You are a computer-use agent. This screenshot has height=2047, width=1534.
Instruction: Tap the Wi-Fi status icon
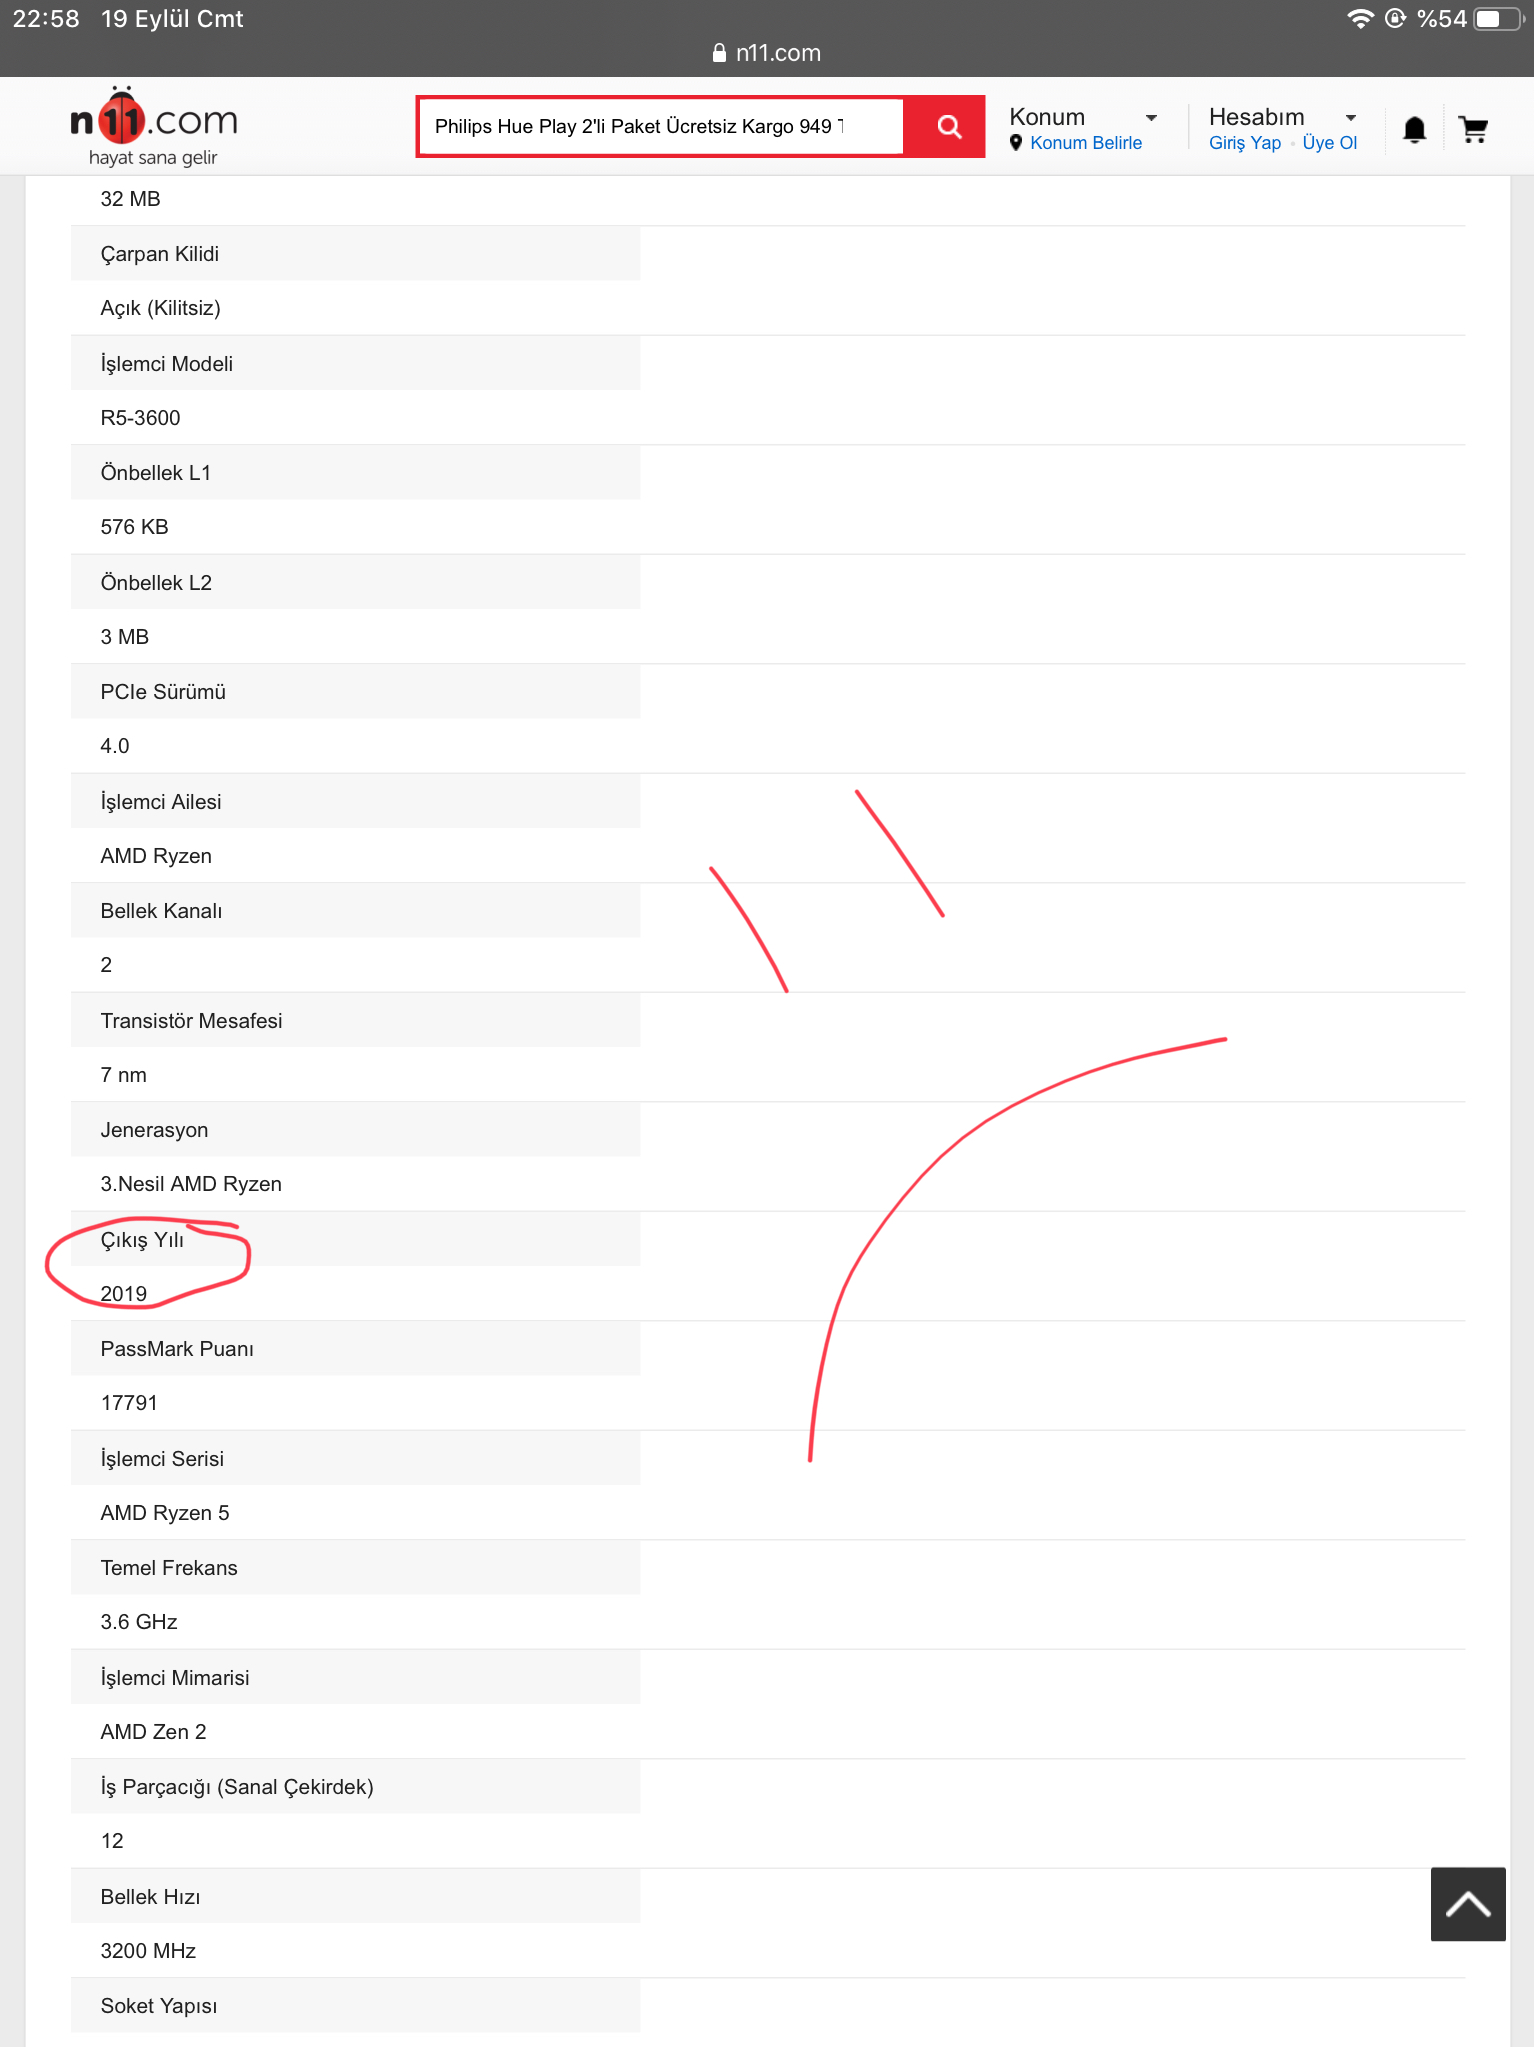[1360, 19]
